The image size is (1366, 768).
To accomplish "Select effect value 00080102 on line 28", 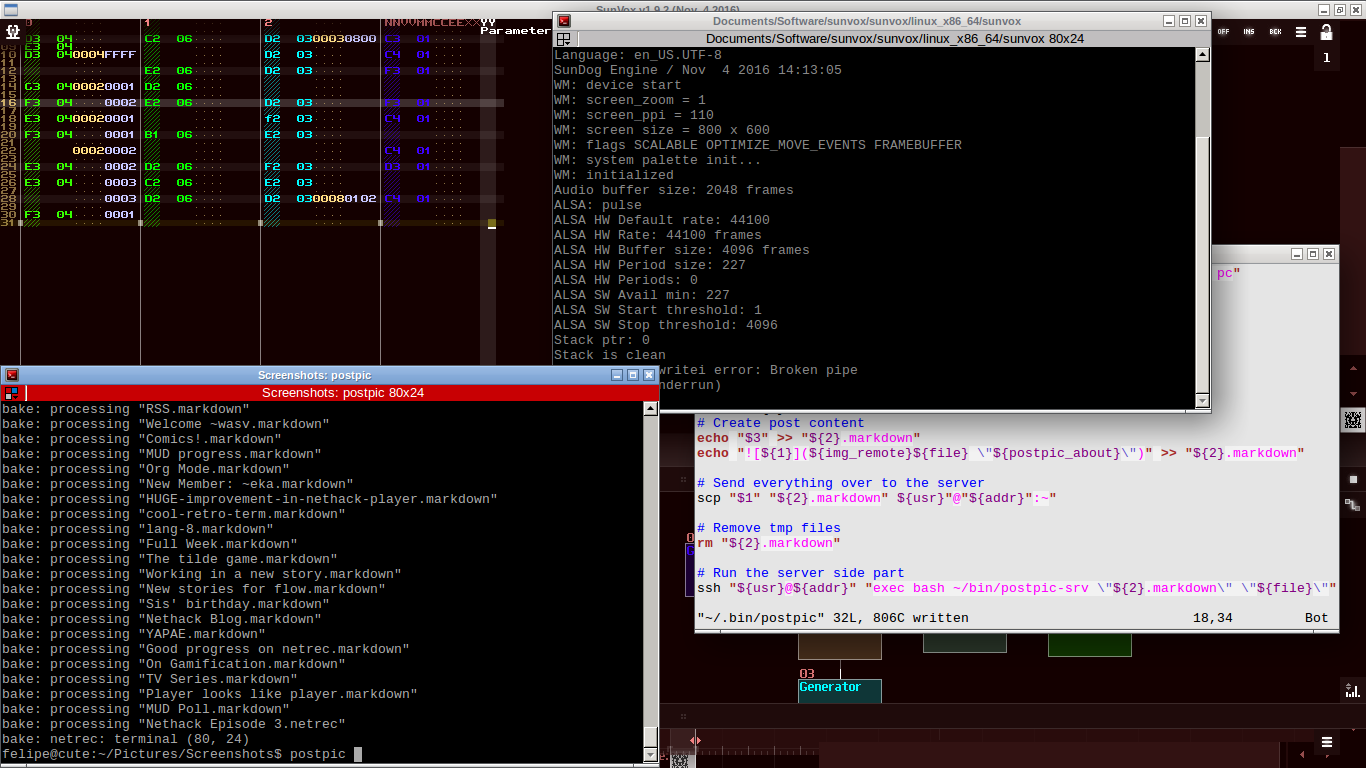I will pyautogui.click(x=344, y=199).
